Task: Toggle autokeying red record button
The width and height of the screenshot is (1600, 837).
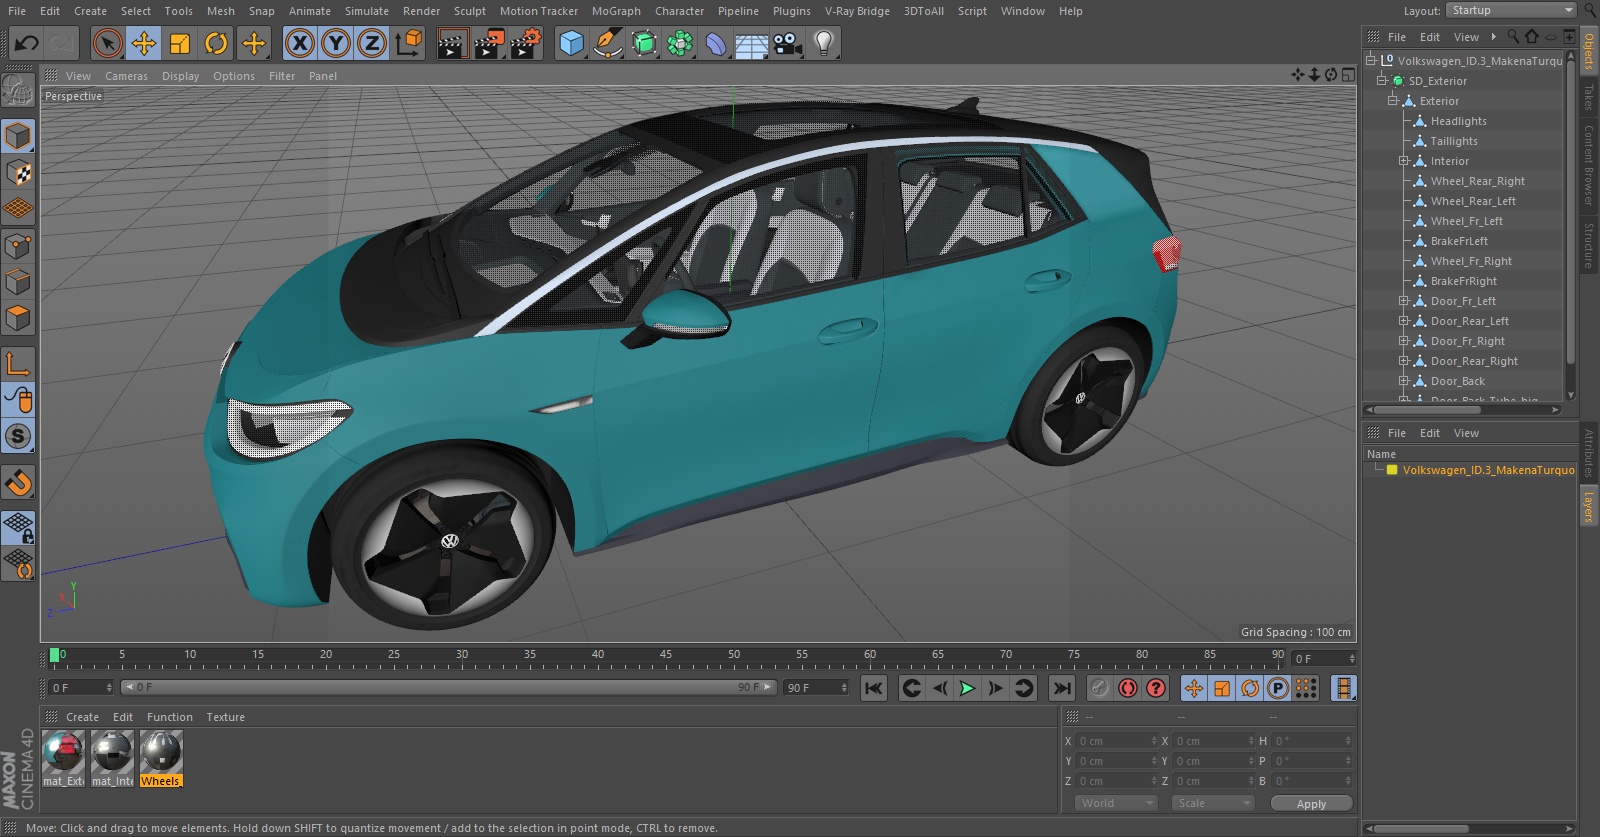Action: pos(1127,688)
